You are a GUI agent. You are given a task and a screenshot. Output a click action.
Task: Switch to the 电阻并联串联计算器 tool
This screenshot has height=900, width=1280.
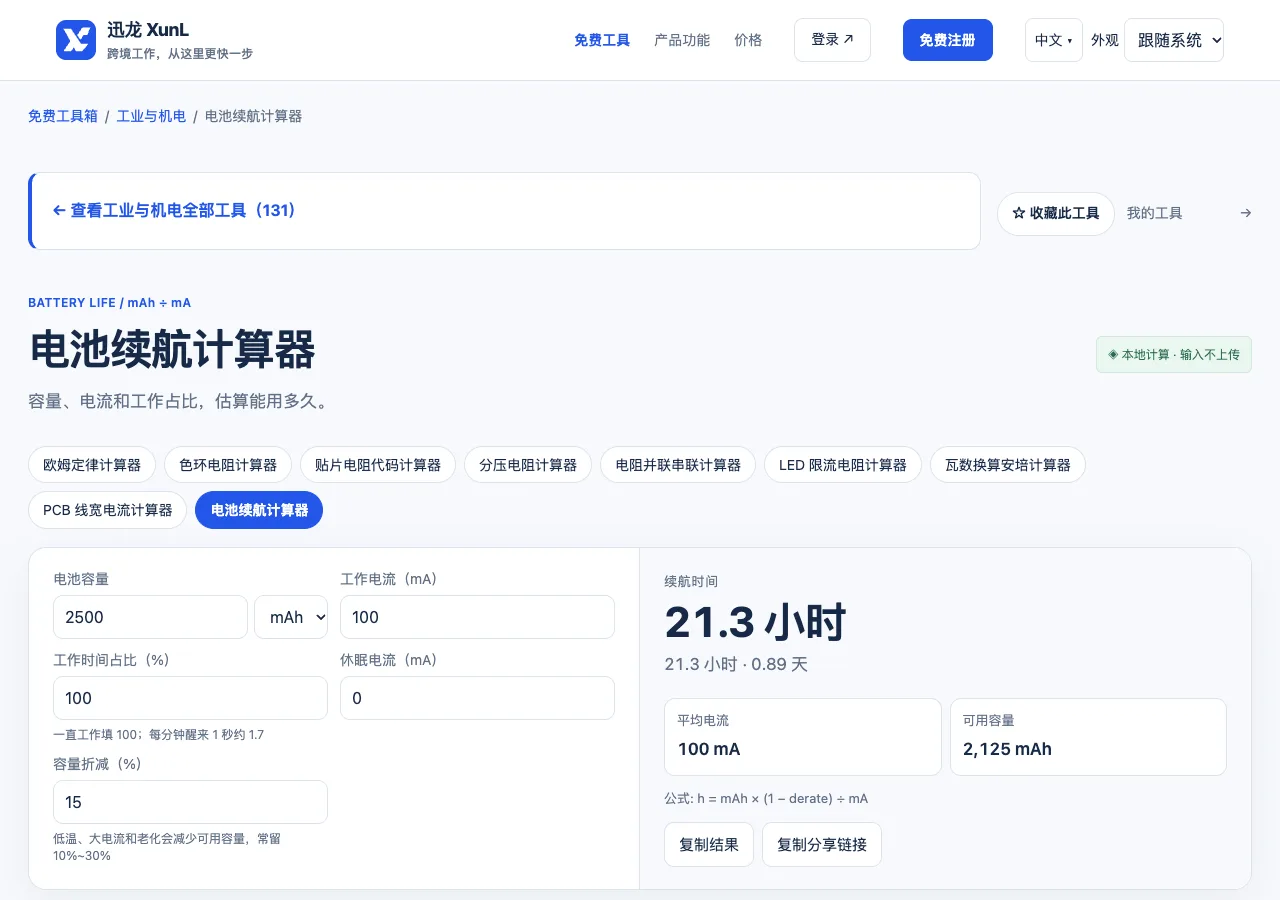pyautogui.click(x=678, y=465)
